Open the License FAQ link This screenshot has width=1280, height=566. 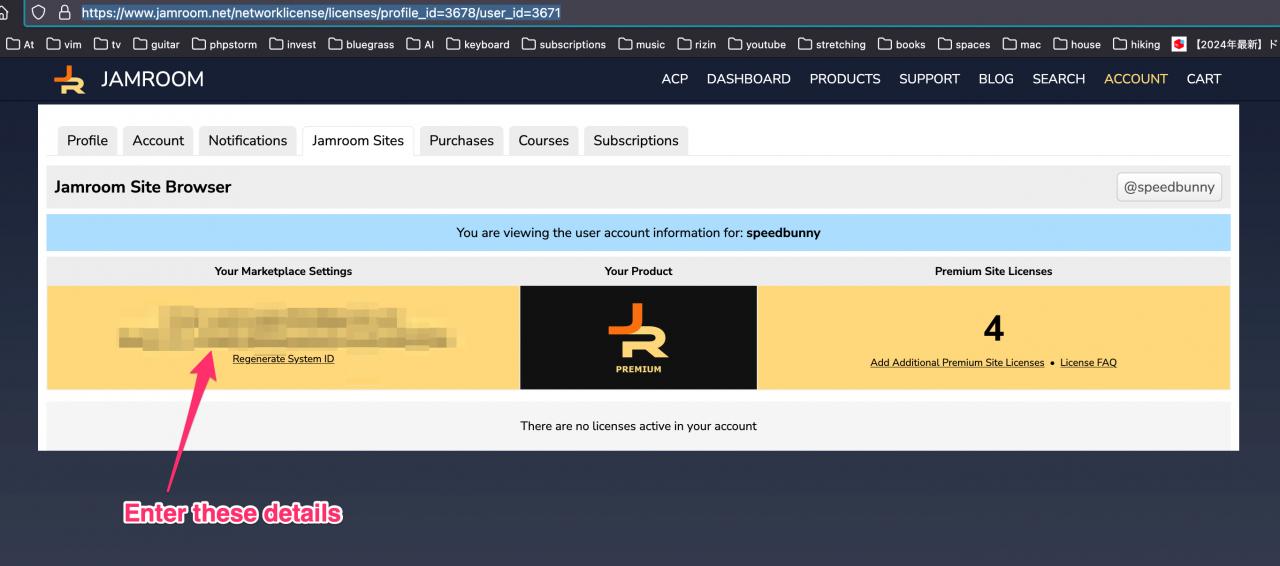[x=1088, y=363]
